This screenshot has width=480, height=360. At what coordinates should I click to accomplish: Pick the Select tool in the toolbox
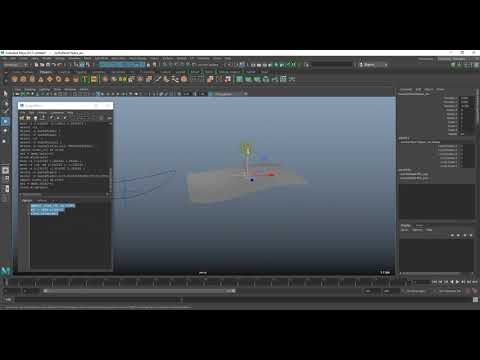(x=5, y=94)
